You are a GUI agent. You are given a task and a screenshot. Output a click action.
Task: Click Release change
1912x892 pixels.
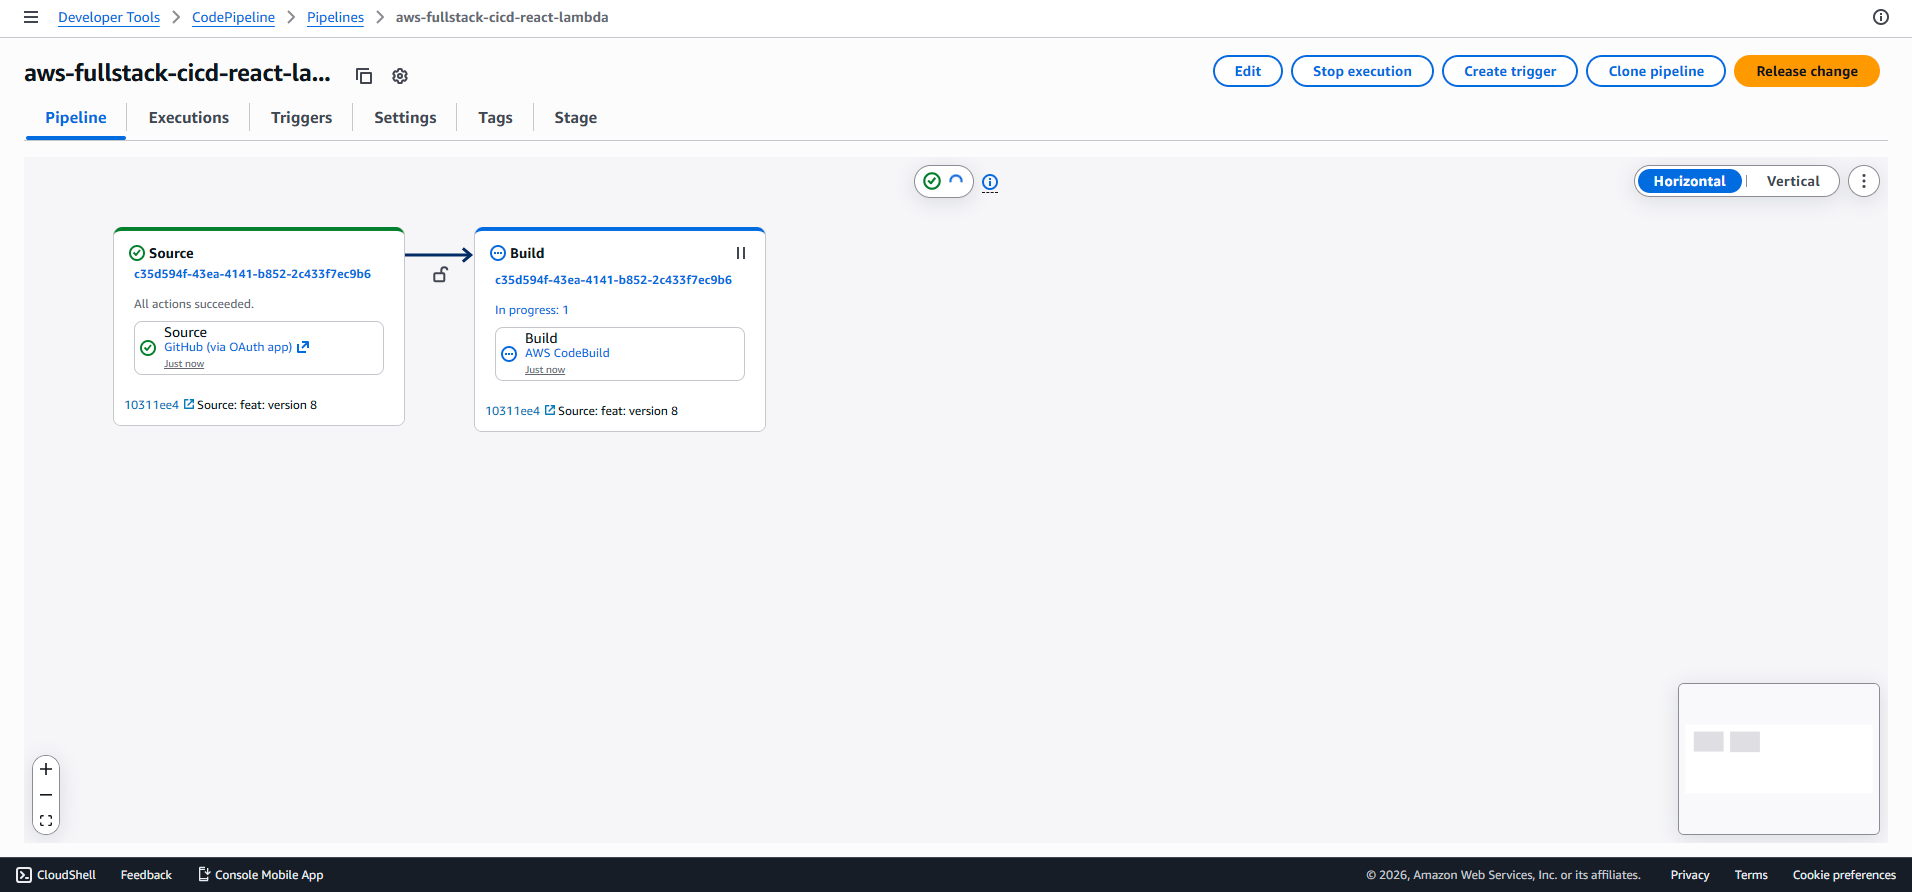pyautogui.click(x=1807, y=71)
